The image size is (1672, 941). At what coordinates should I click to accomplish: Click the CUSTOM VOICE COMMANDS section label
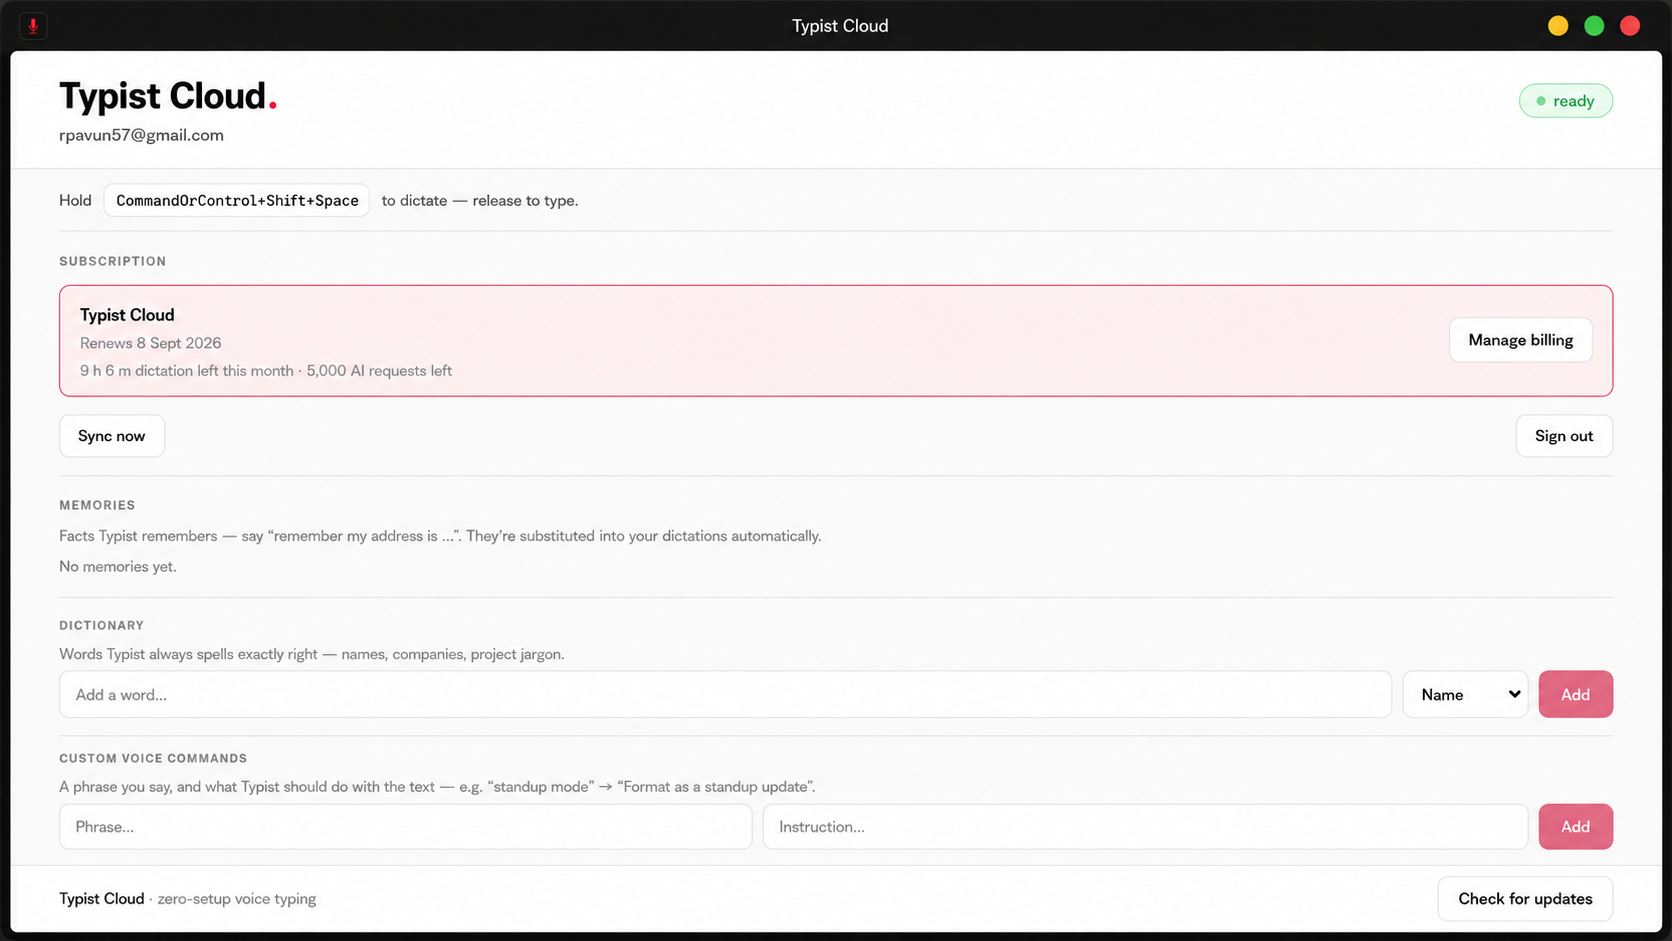tap(153, 758)
